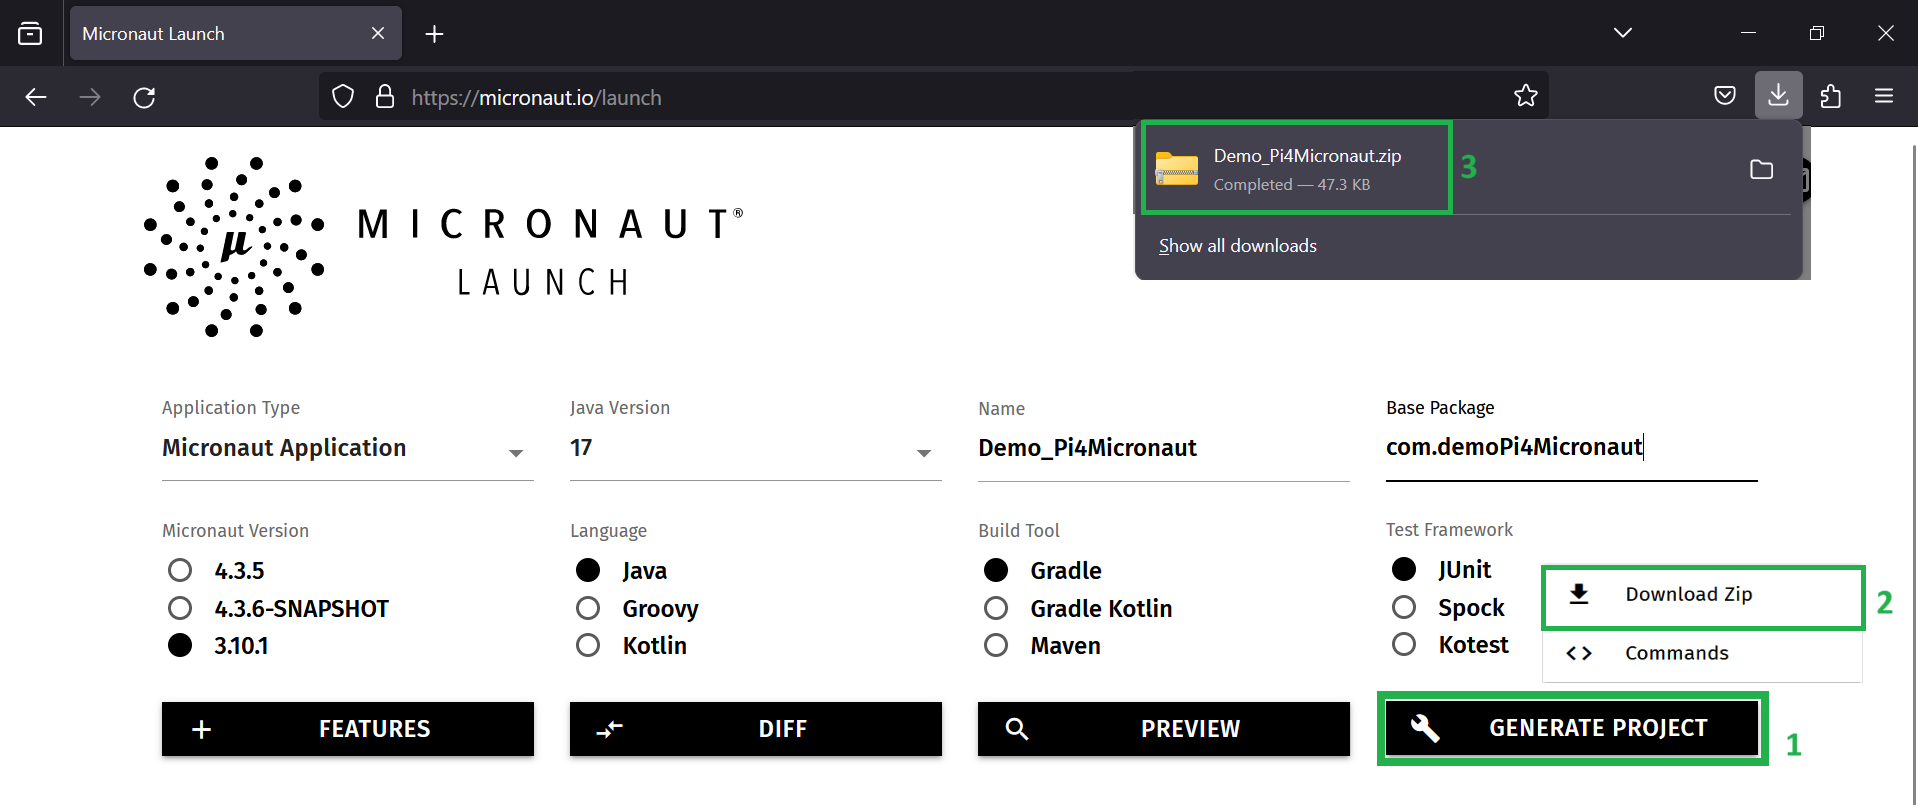The height and width of the screenshot is (805, 1918).
Task: Choose Download Zip from the menu
Action: [x=1703, y=595]
